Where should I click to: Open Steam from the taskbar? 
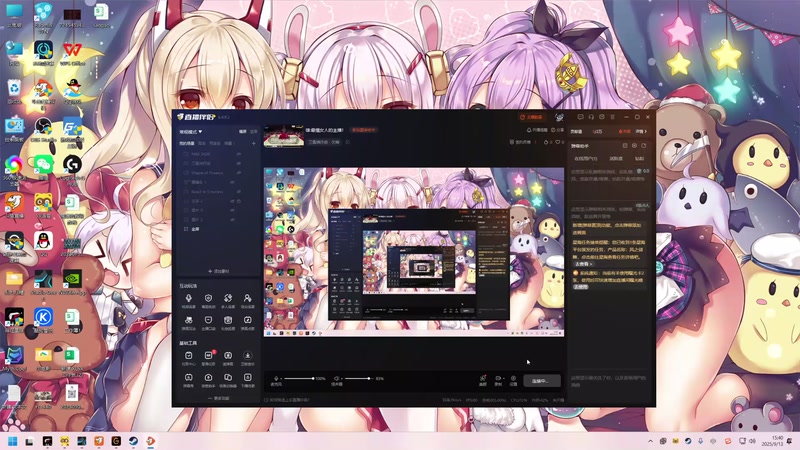click(133, 441)
